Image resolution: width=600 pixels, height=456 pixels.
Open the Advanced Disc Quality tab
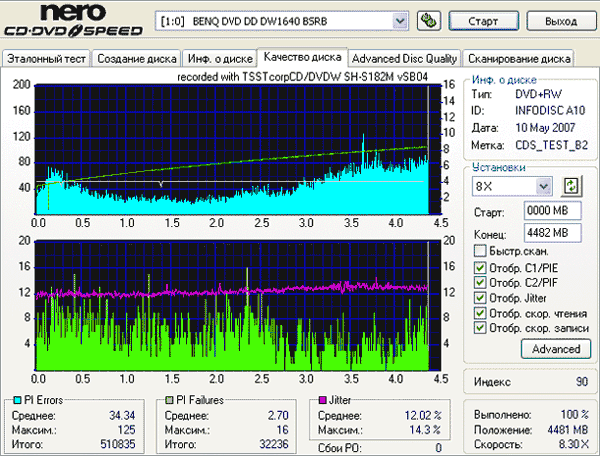click(404, 59)
